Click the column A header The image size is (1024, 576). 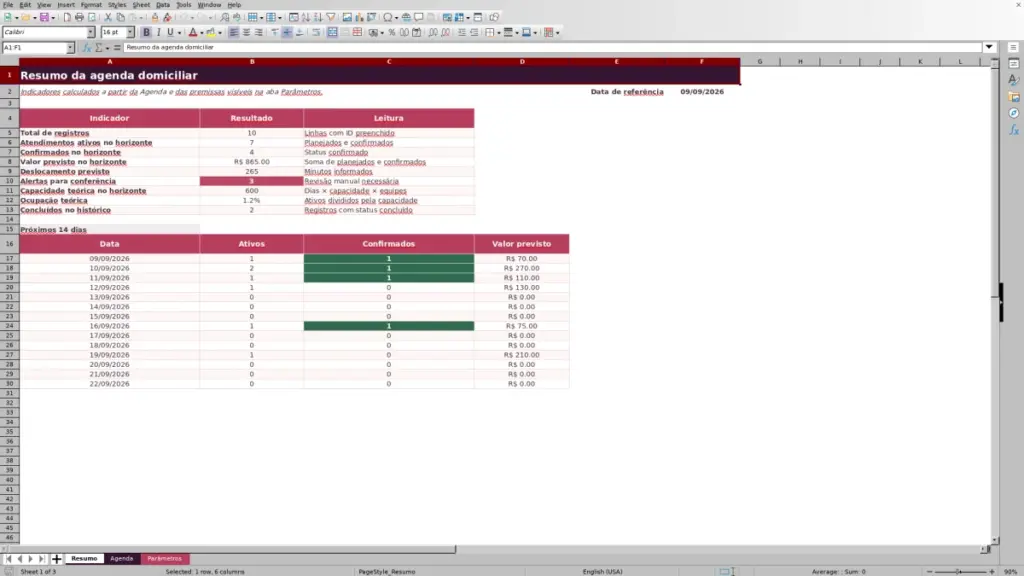point(110,61)
